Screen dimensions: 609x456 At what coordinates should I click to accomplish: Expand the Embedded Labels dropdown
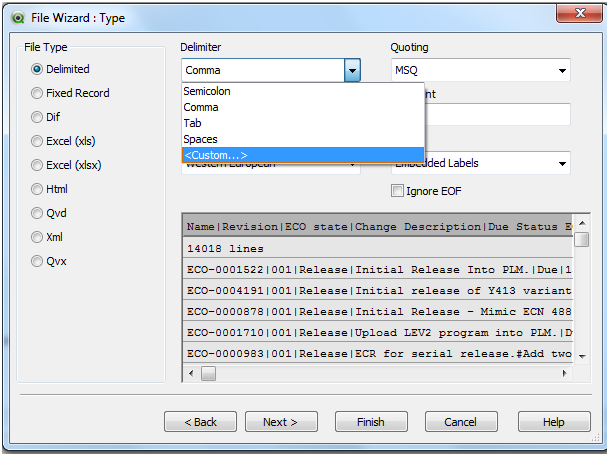562,162
